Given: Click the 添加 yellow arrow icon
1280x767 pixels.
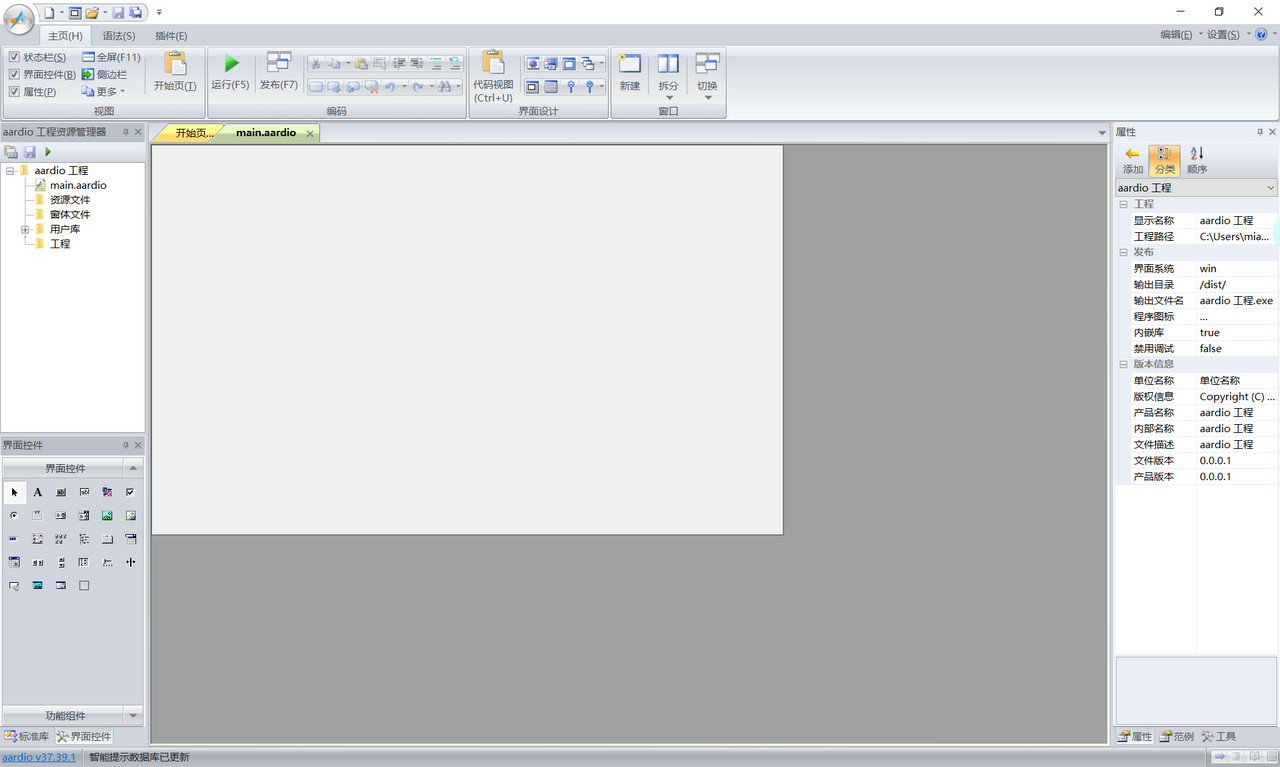Looking at the screenshot, I should (x=1132, y=154).
